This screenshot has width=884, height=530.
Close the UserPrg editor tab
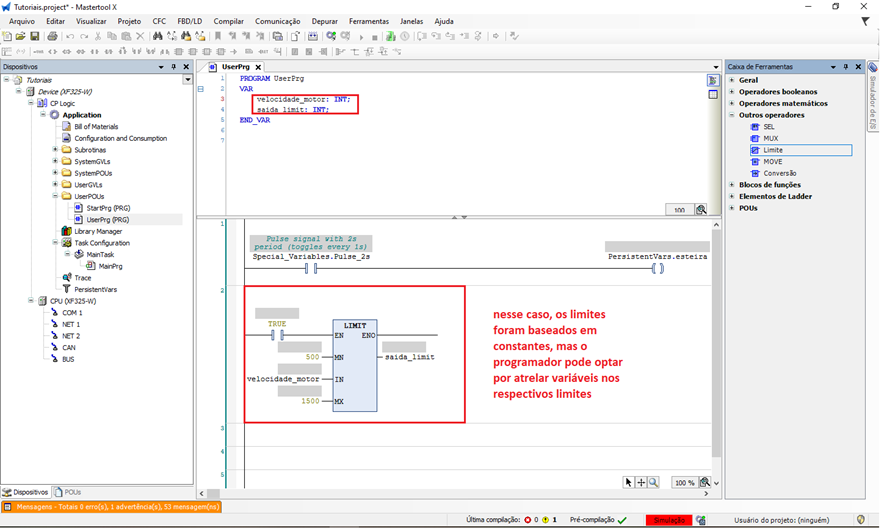coord(258,67)
